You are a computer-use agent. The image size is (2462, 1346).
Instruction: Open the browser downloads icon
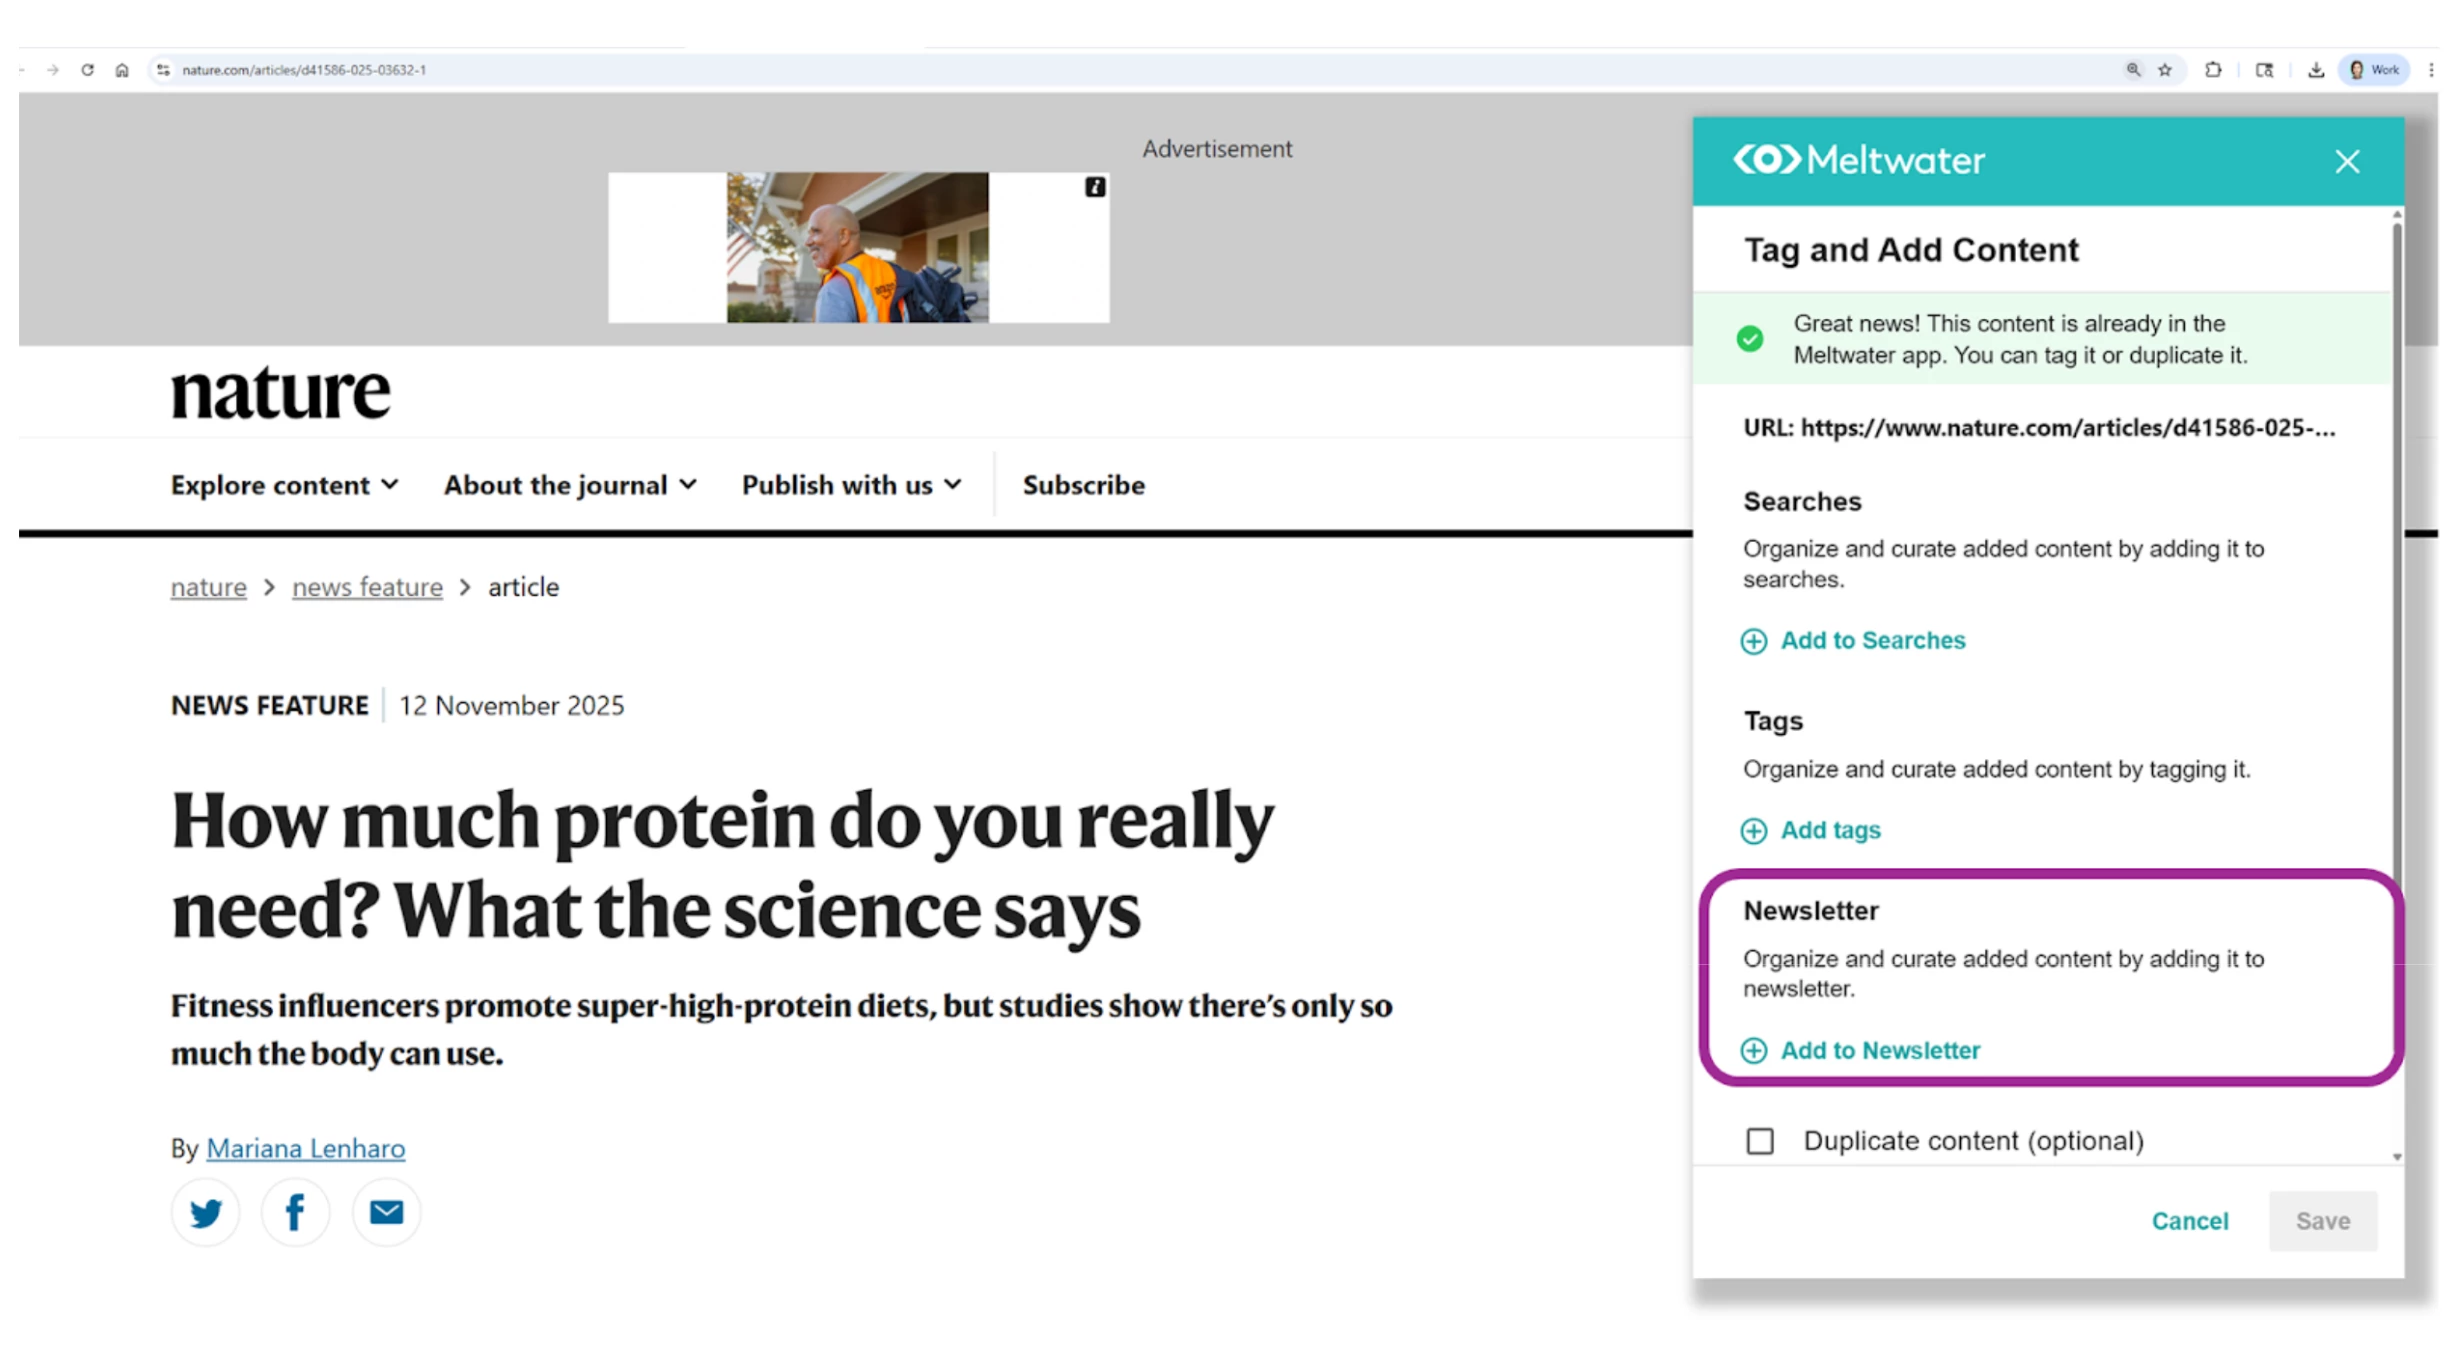[2316, 70]
